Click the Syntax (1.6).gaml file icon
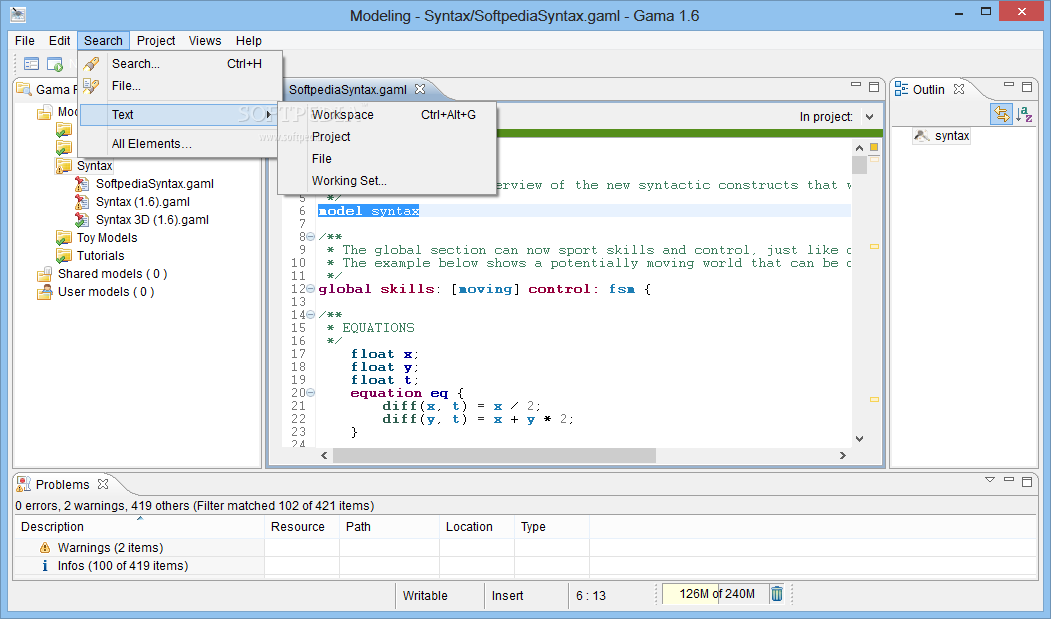 (x=81, y=202)
